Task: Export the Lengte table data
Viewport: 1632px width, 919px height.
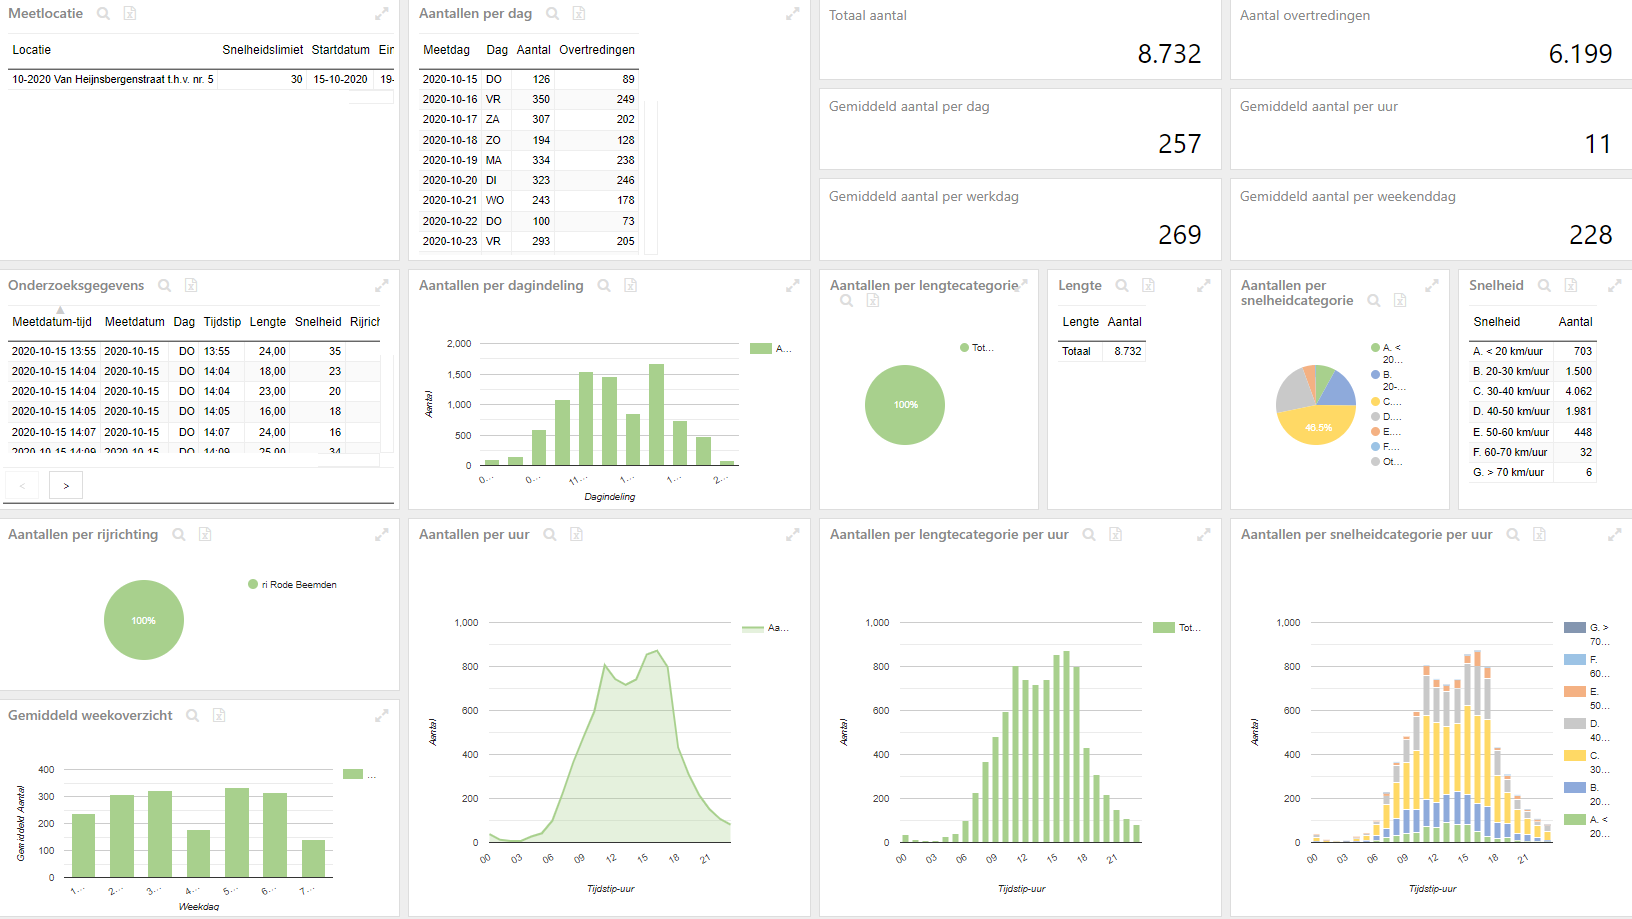Action: pyautogui.click(x=1149, y=286)
